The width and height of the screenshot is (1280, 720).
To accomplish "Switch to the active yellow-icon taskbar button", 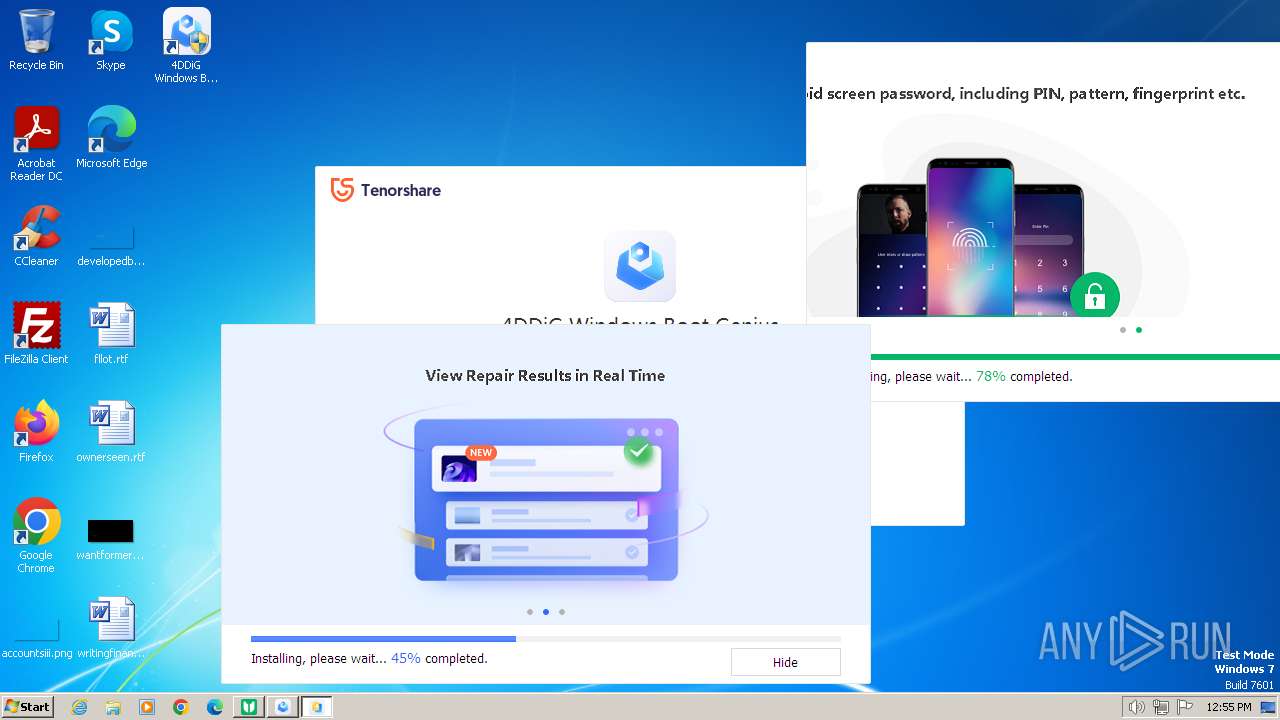I will [x=317, y=707].
